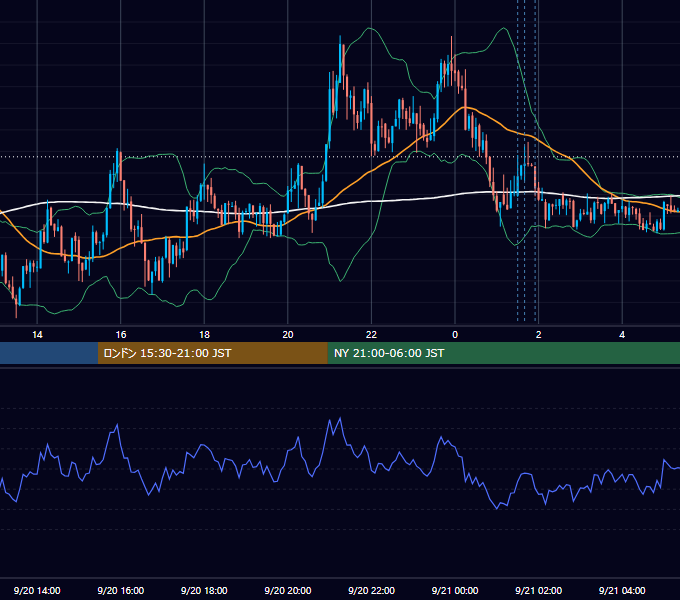680x600 pixels.
Task: Click the London 15:30-21:00 JST session bar
Action: tap(212, 353)
